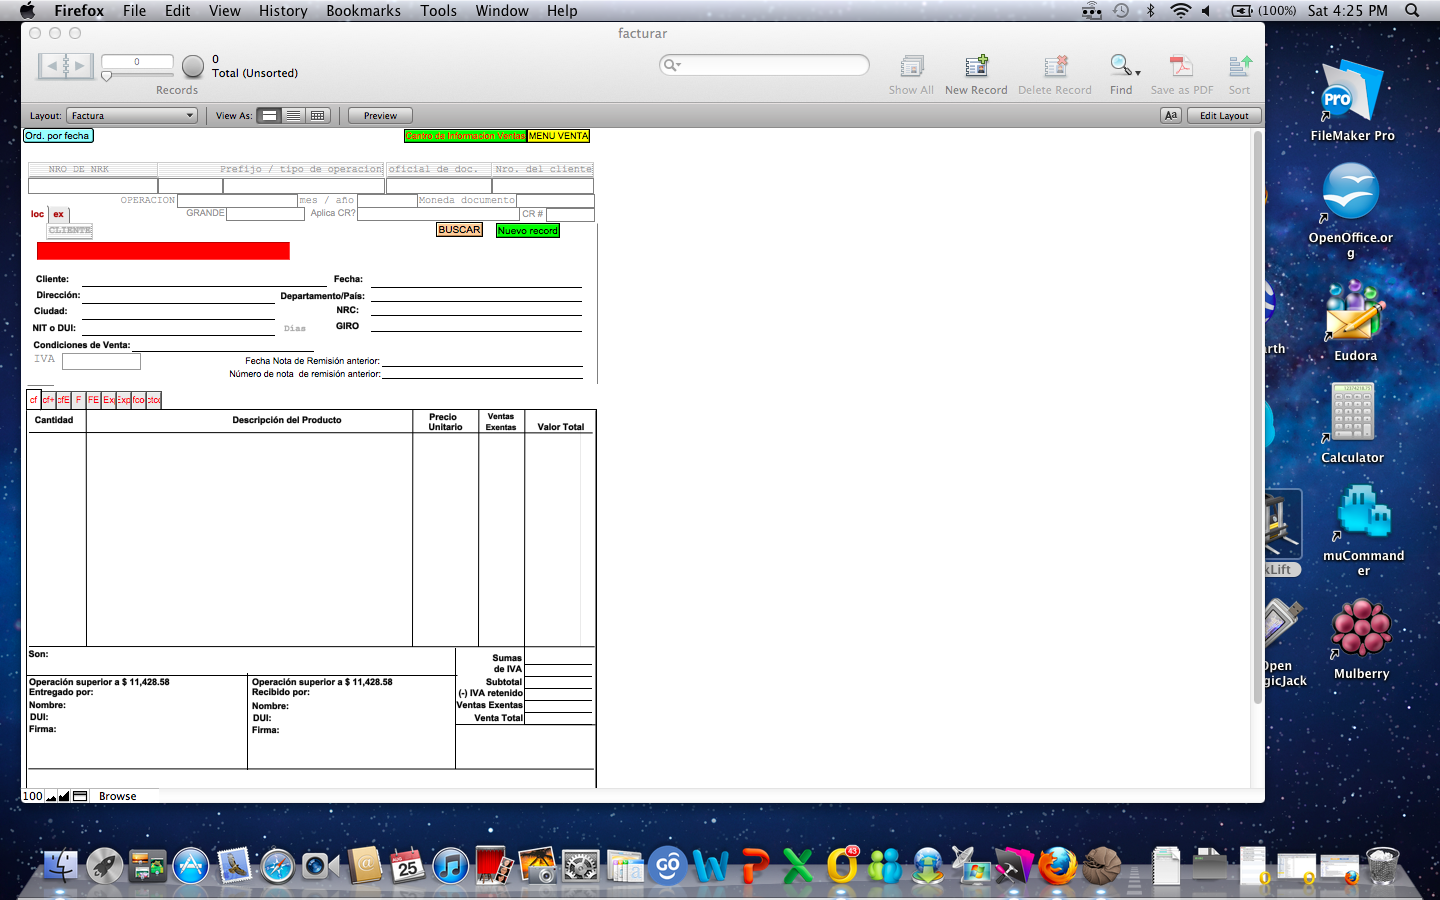Click the Edit Layout button
The height and width of the screenshot is (900, 1440).
click(1224, 115)
